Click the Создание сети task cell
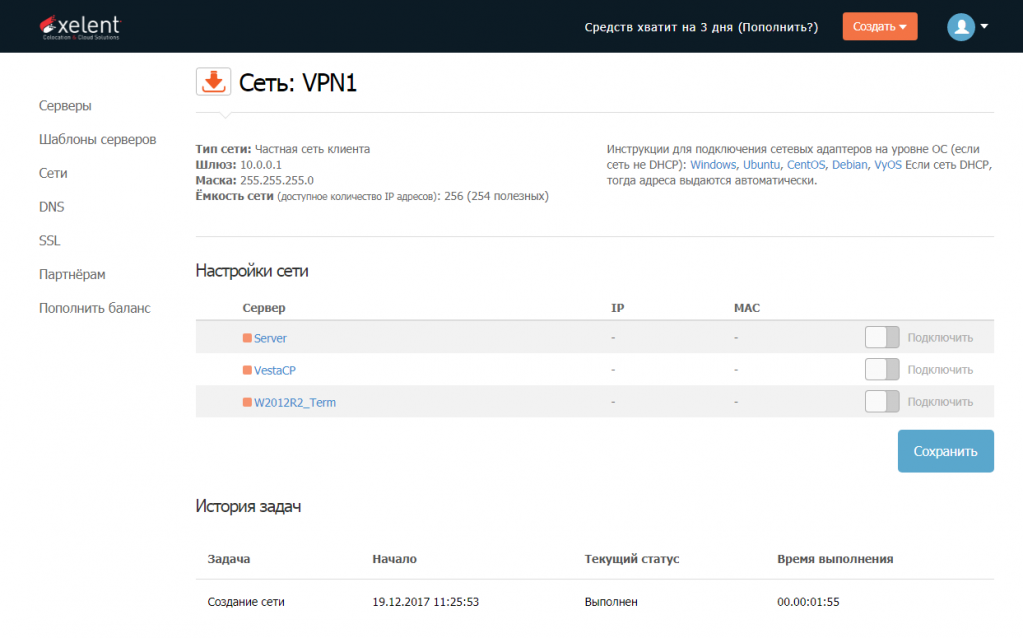1023x638 pixels. coord(246,602)
